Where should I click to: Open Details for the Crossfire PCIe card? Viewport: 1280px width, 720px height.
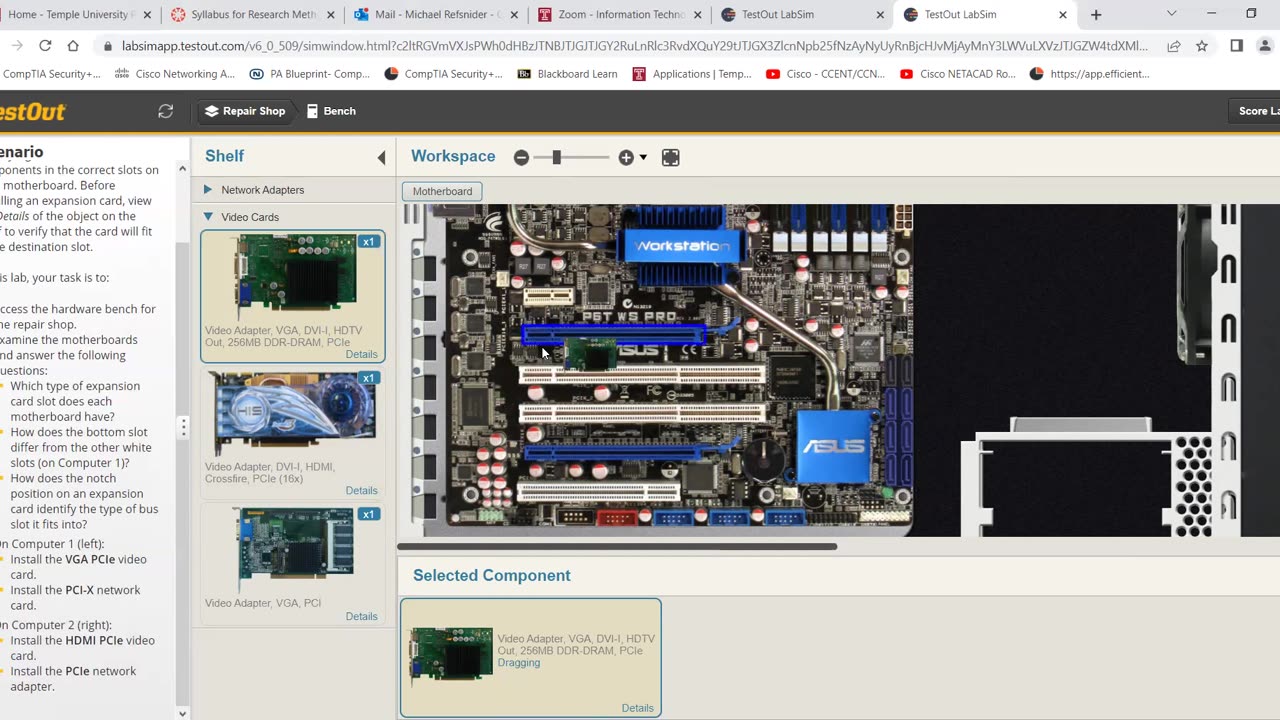pyautogui.click(x=361, y=490)
